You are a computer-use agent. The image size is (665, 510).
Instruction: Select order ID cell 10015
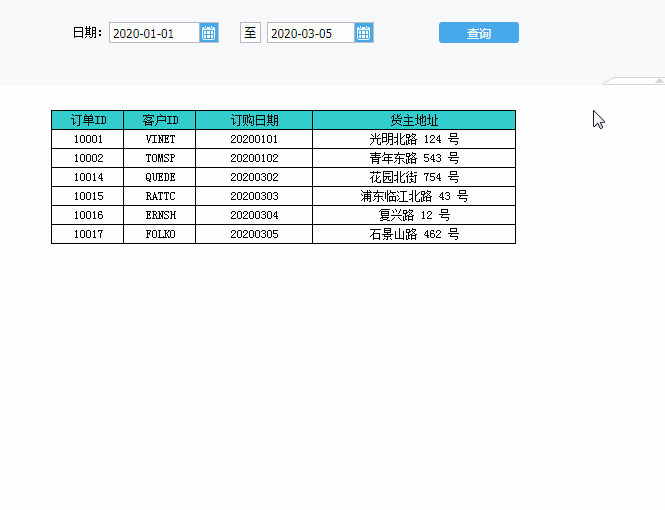[x=87, y=196]
